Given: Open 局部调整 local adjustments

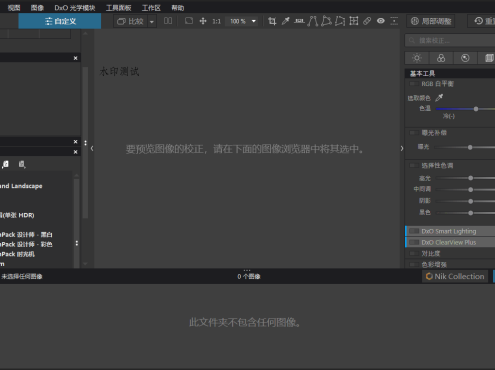Looking at the screenshot, I should pos(431,21).
